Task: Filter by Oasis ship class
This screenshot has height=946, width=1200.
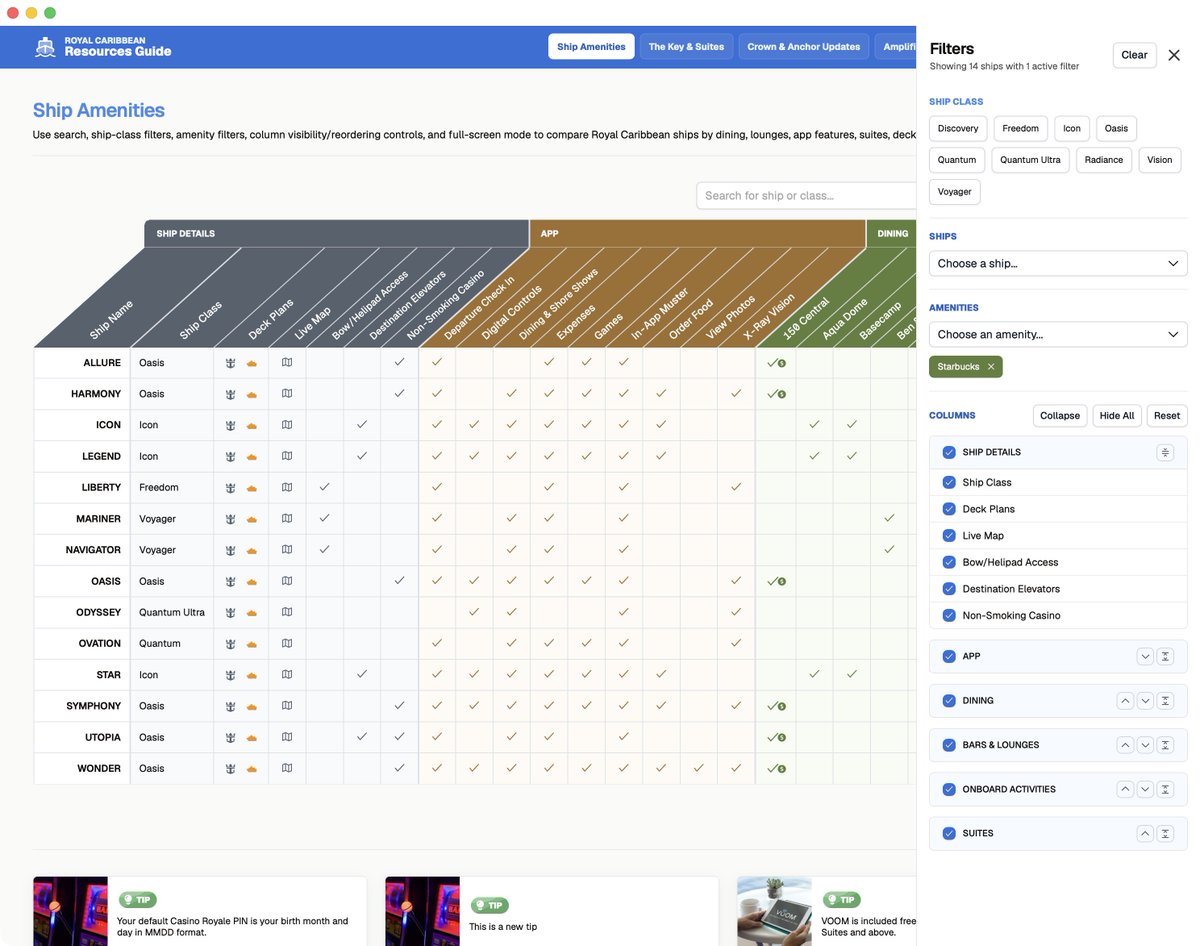Action: pos(1116,128)
